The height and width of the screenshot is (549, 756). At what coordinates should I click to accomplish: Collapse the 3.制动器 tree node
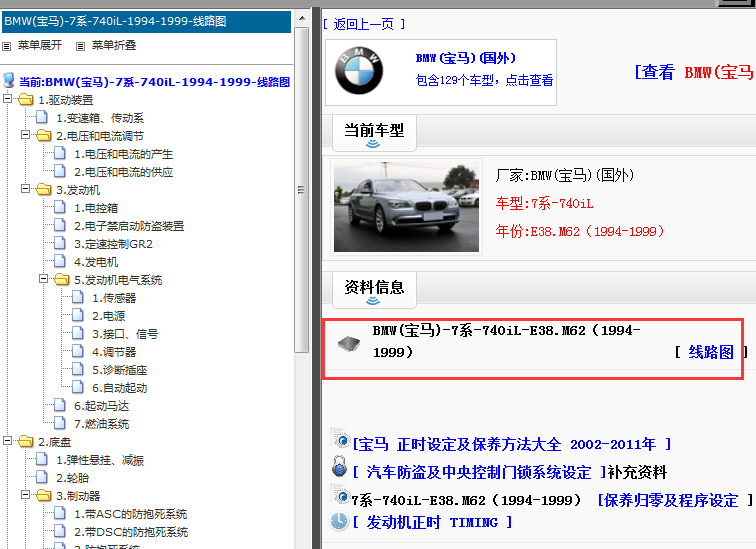(x=25, y=495)
